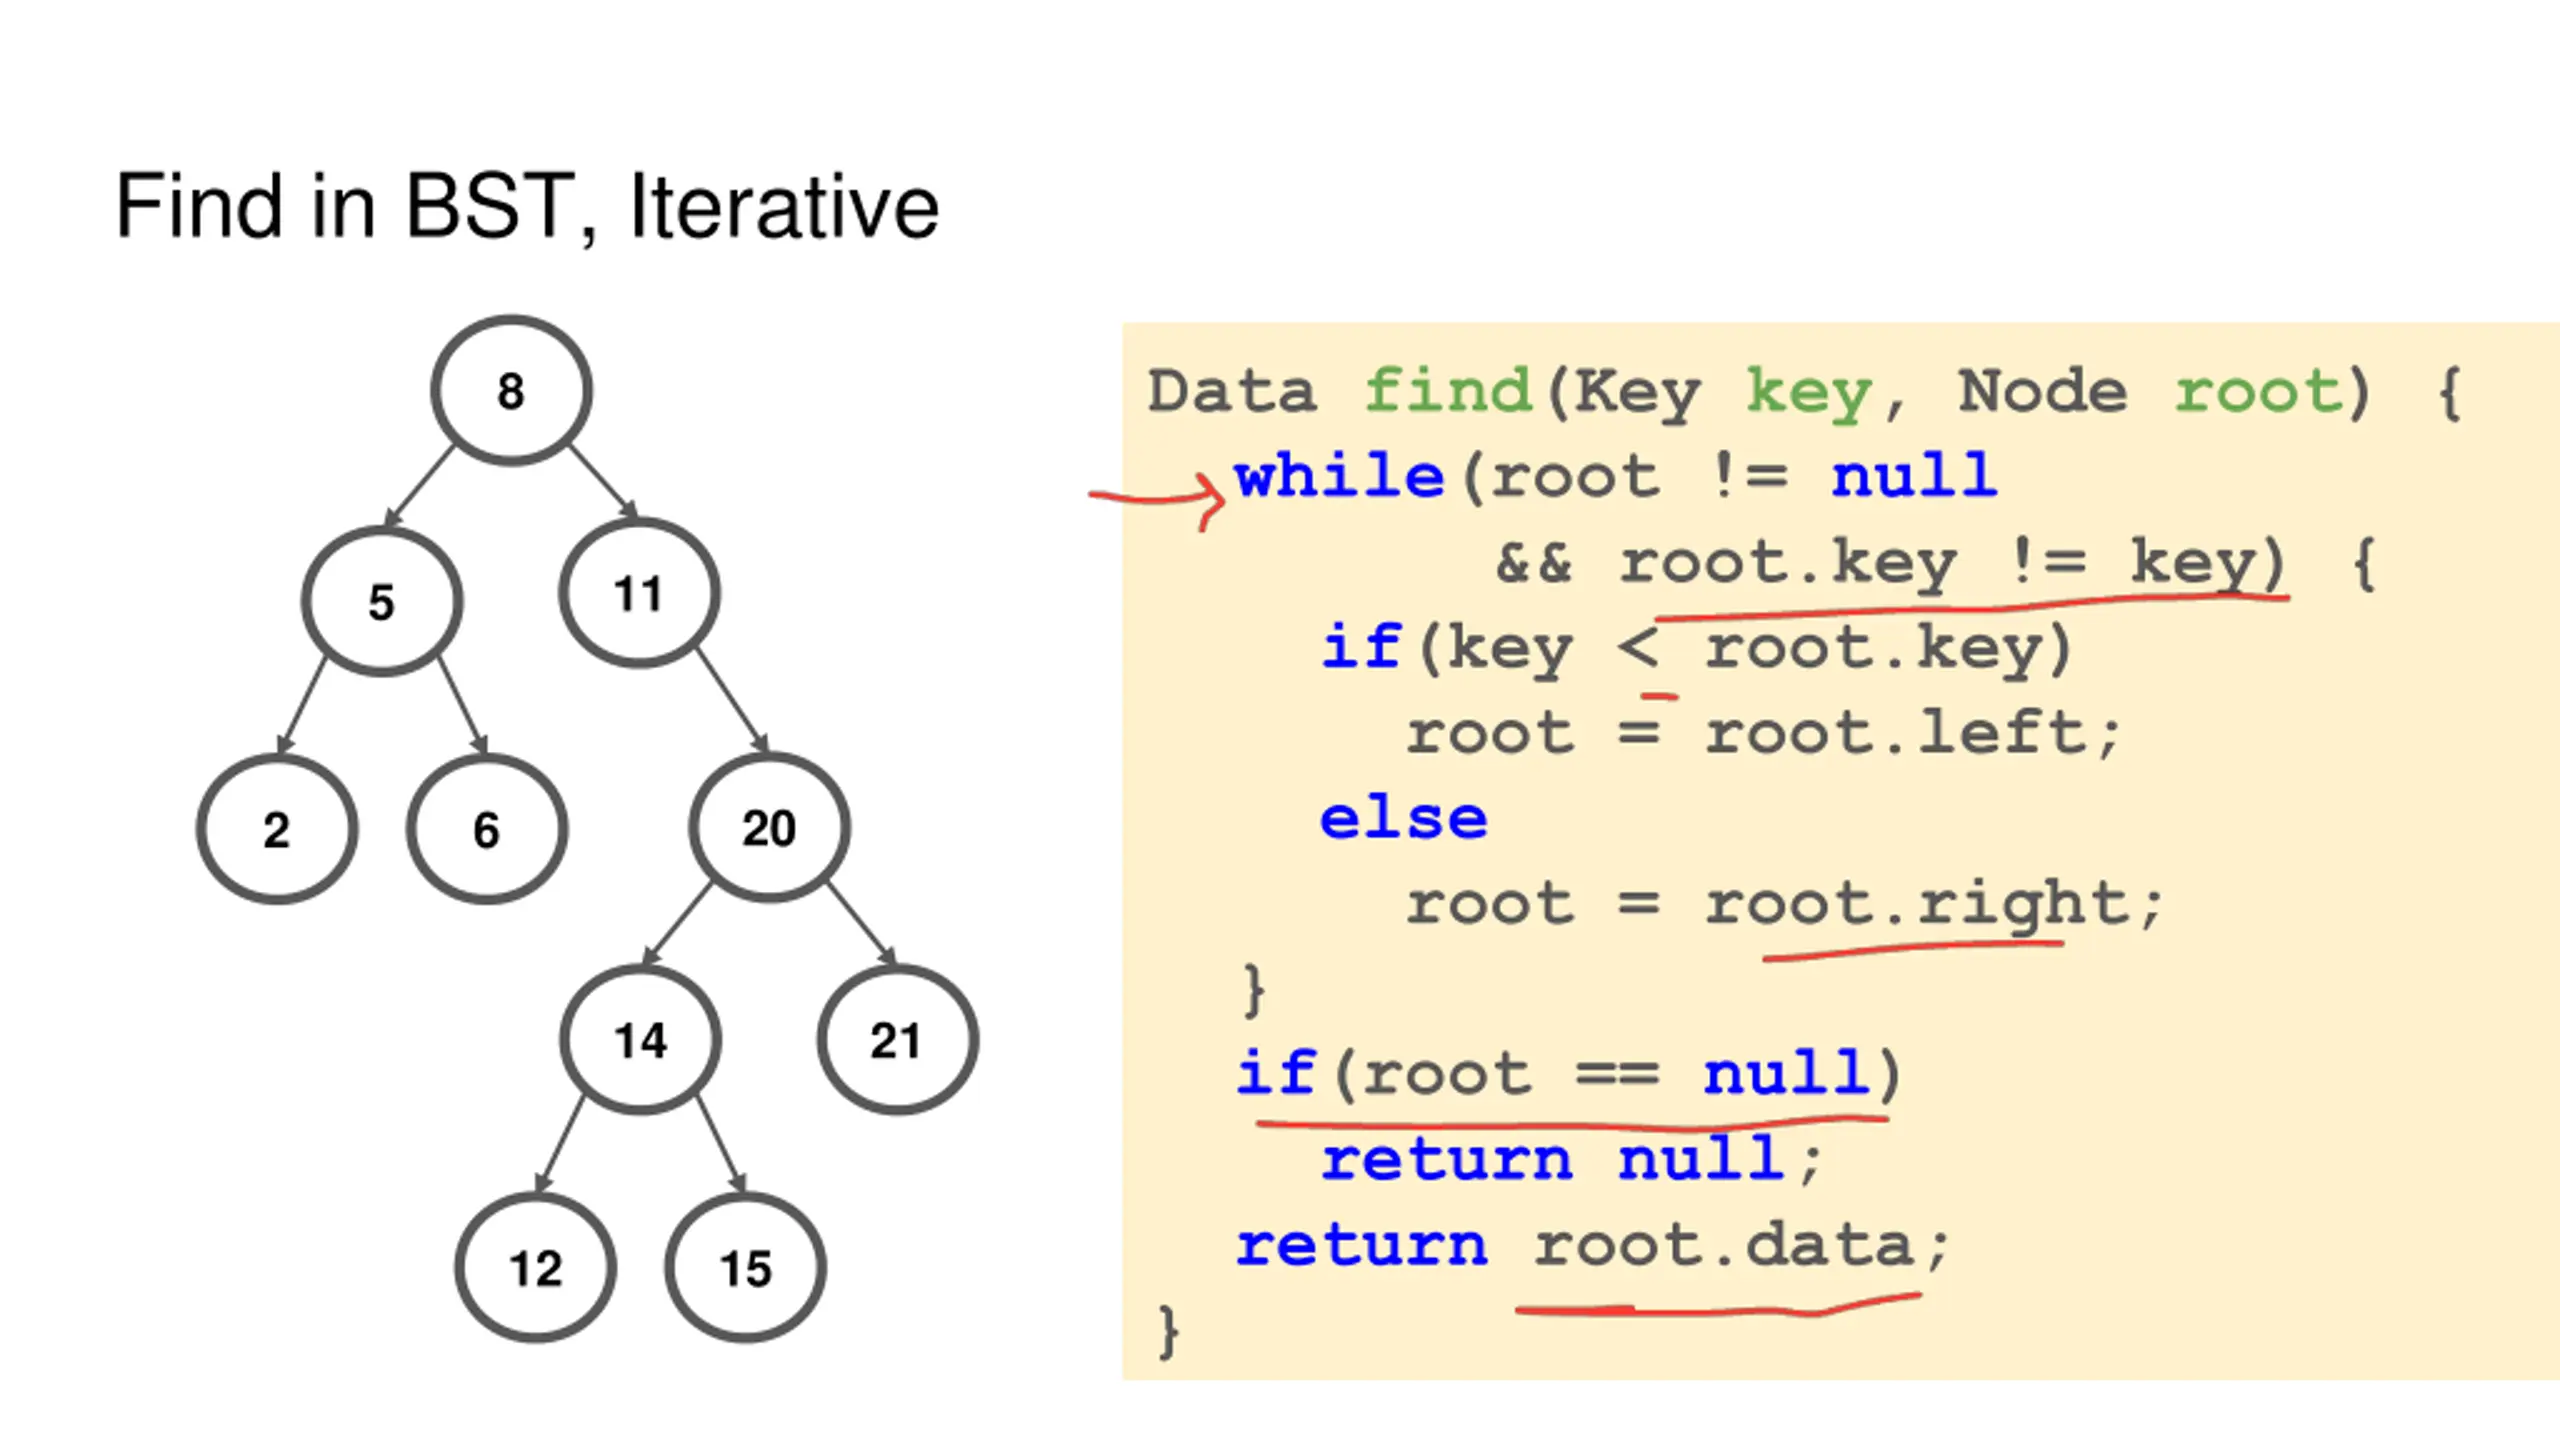Click on tree node 11

pos(639,594)
